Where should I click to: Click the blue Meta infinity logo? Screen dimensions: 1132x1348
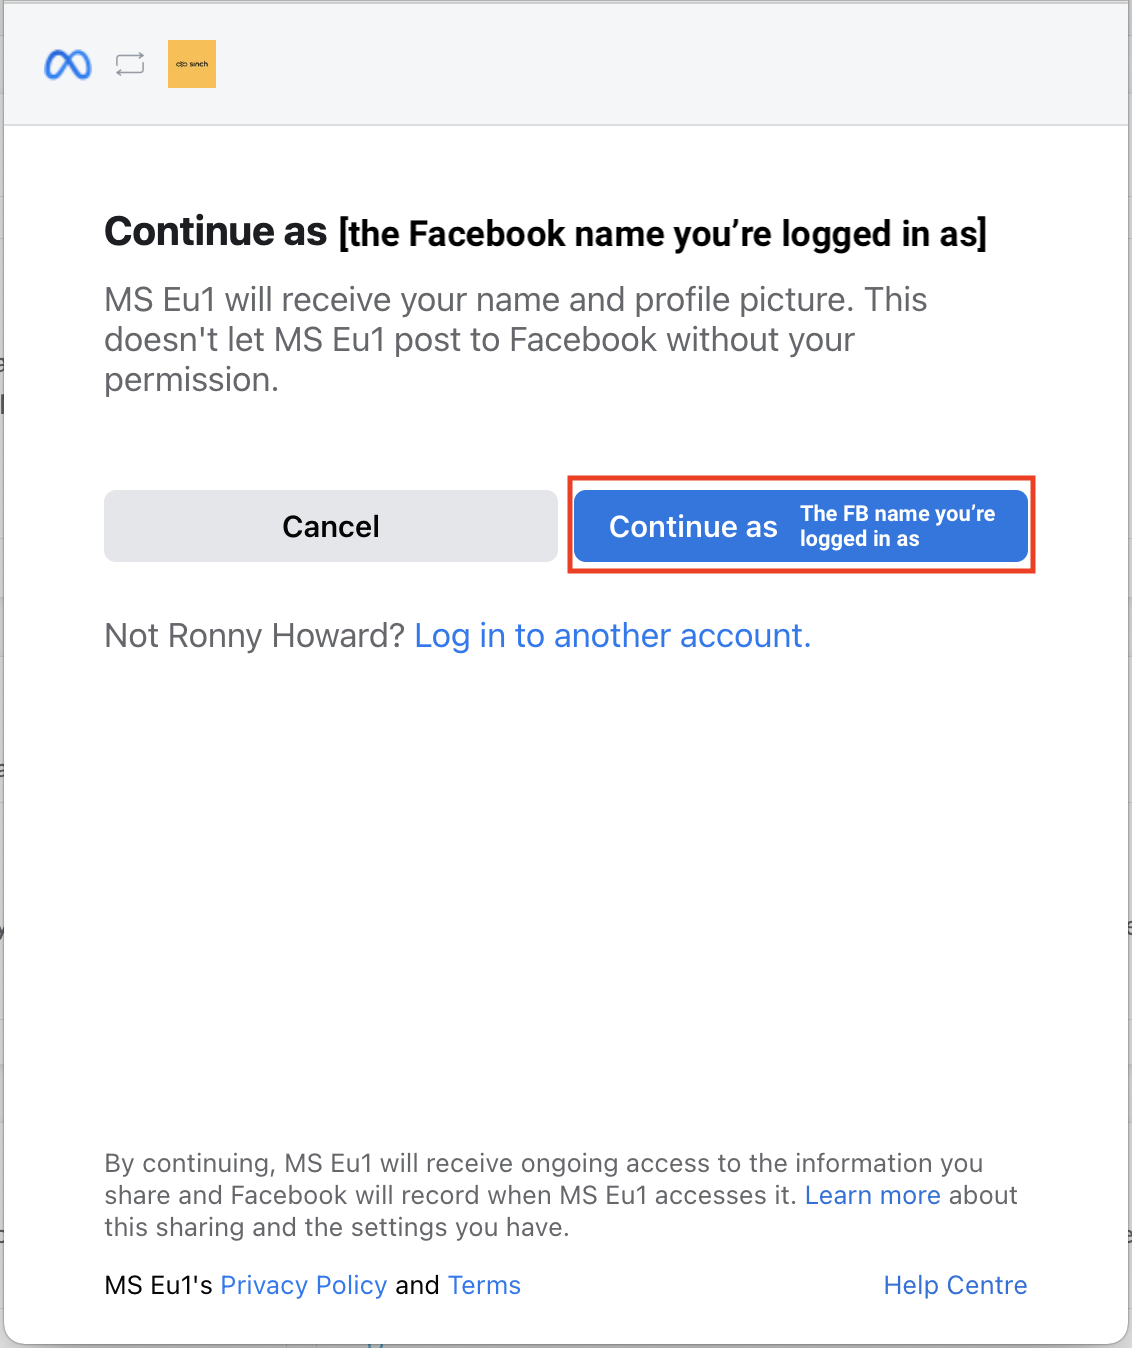tap(68, 65)
